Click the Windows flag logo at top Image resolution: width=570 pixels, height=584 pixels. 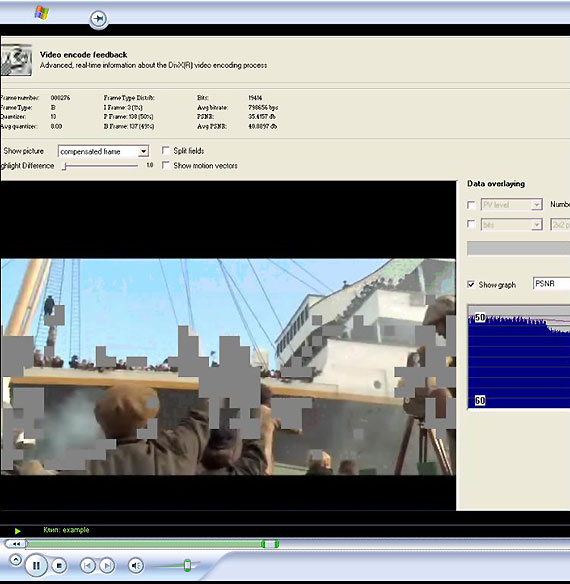pos(42,13)
